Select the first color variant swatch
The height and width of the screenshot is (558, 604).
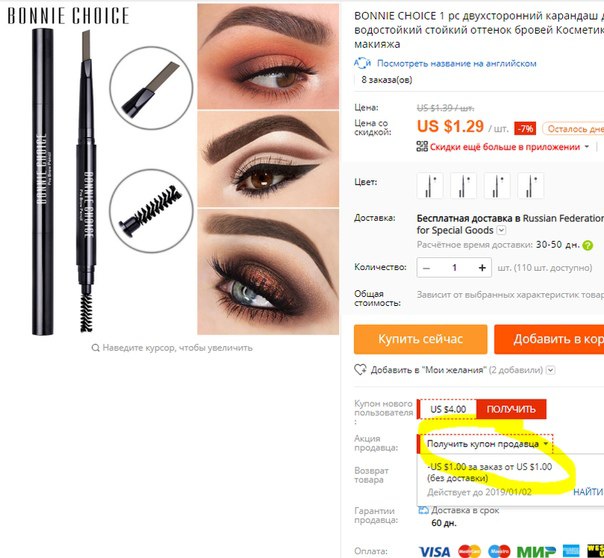pyautogui.click(x=430, y=185)
